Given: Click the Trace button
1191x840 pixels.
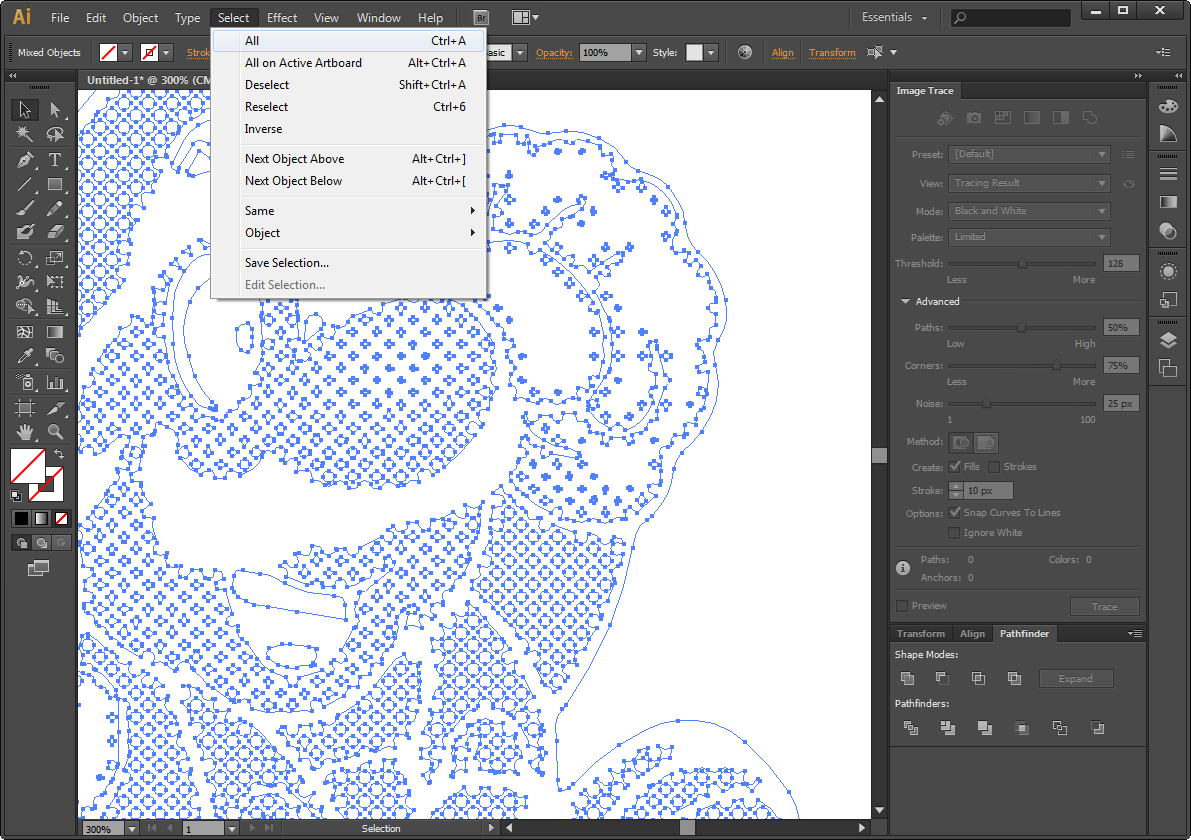Looking at the screenshot, I should (1104, 606).
